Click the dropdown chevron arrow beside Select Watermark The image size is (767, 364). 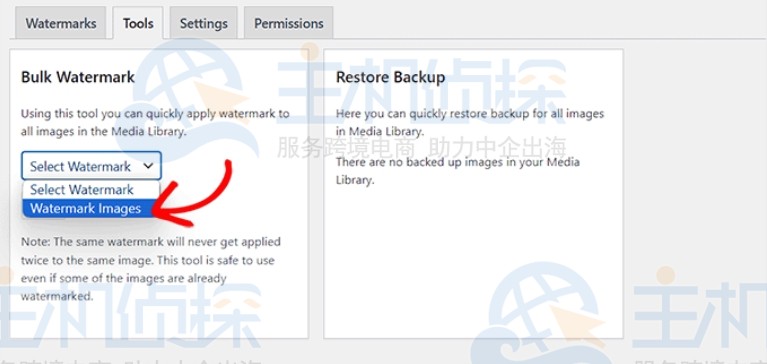coord(148,166)
